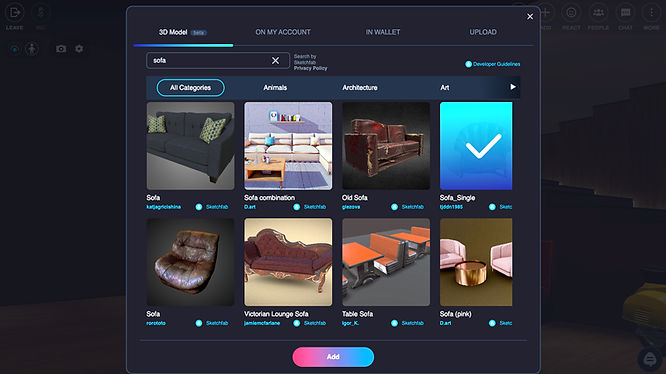
Task: Switch to the 3D Model tab
Action: (183, 32)
